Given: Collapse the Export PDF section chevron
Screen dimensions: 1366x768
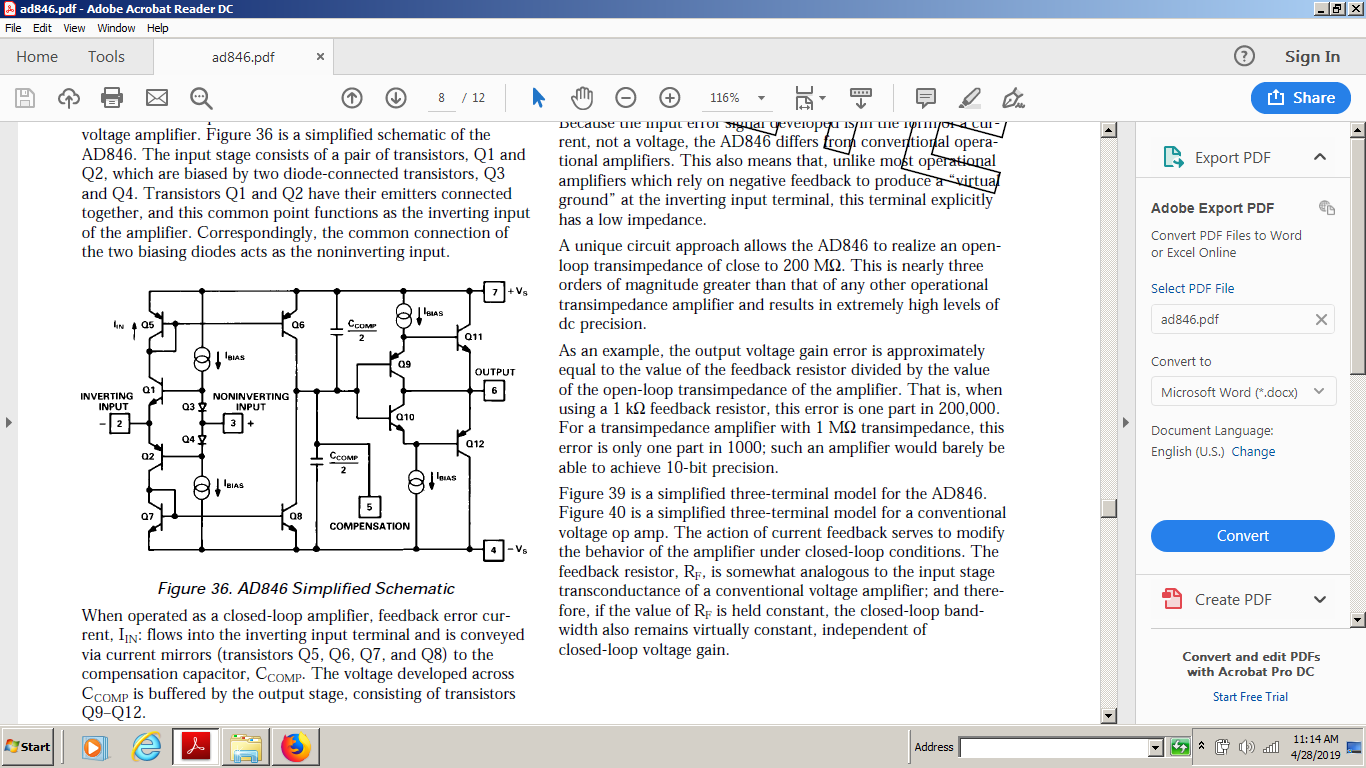Looking at the screenshot, I should 1319,157.
